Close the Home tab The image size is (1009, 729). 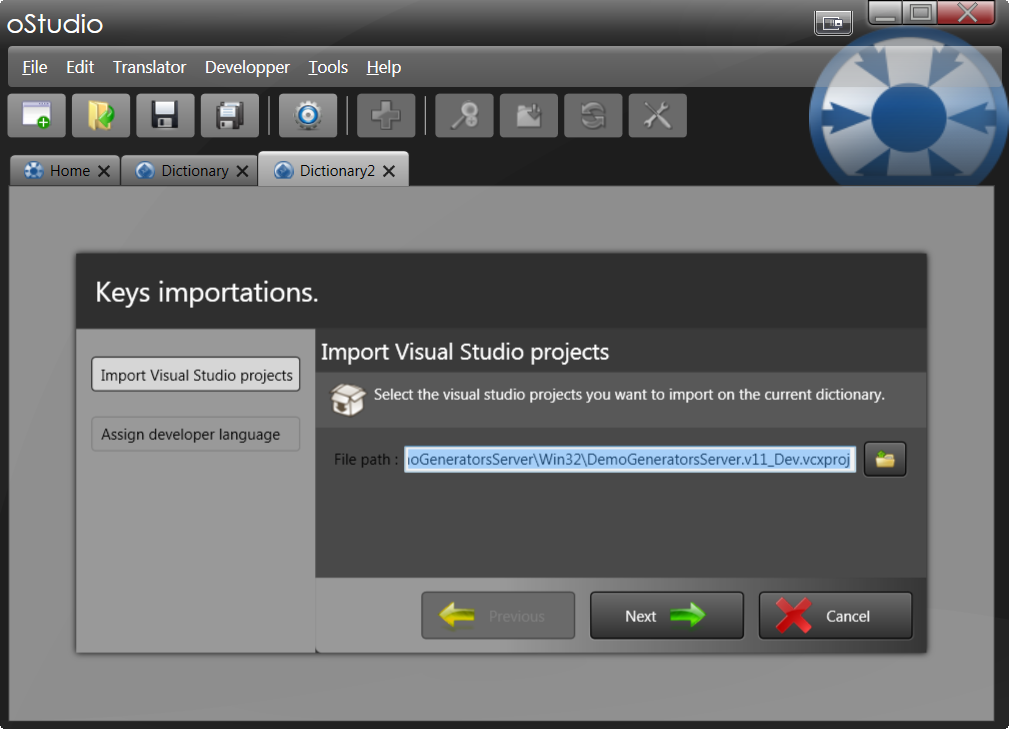(x=104, y=171)
